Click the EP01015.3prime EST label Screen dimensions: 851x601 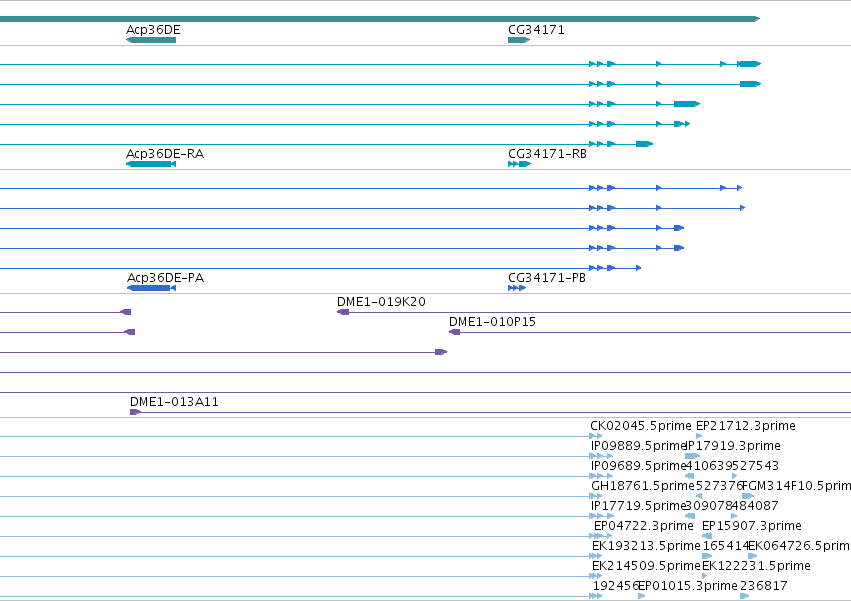[688, 586]
